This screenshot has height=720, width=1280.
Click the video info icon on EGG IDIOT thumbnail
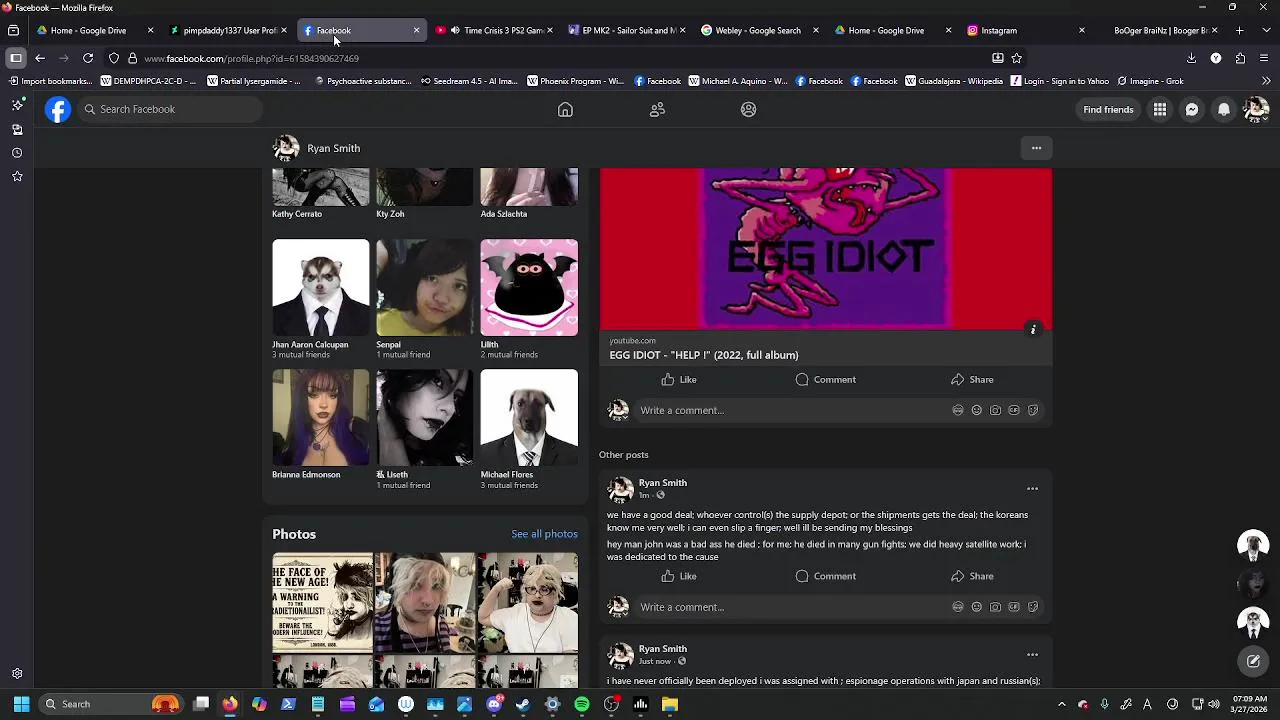click(x=1033, y=329)
